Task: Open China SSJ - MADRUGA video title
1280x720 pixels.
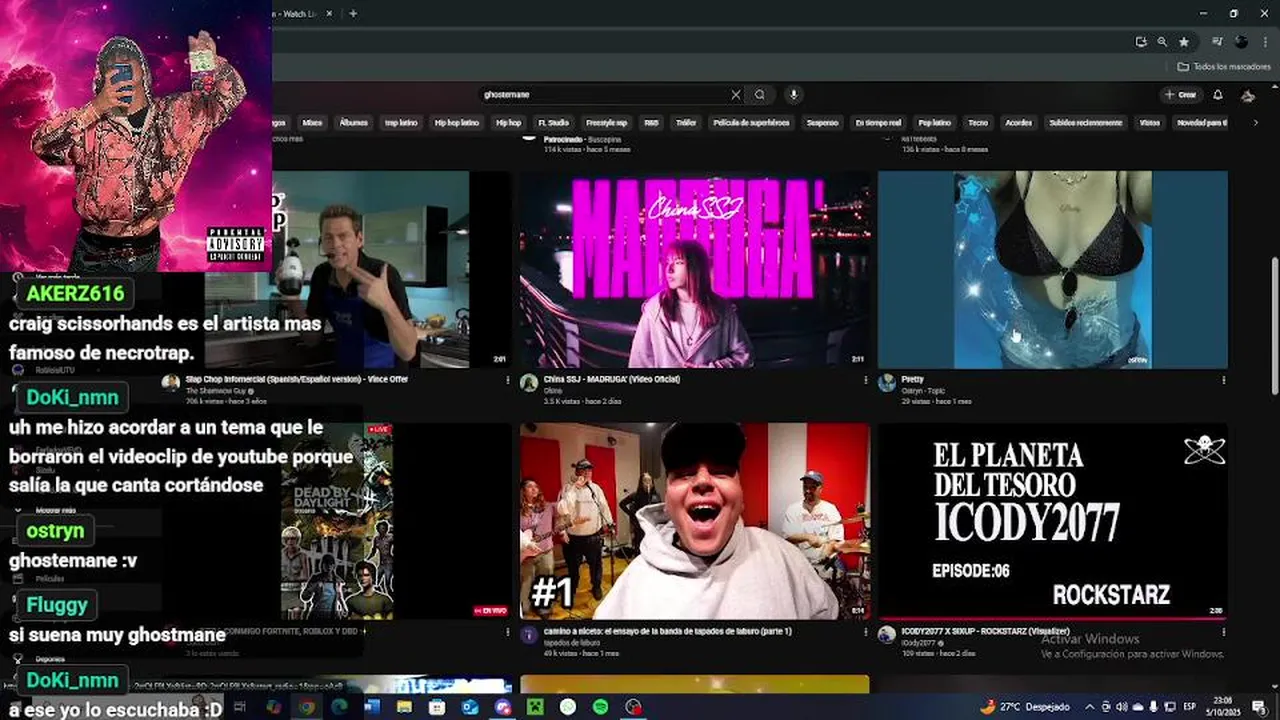Action: 611,380
